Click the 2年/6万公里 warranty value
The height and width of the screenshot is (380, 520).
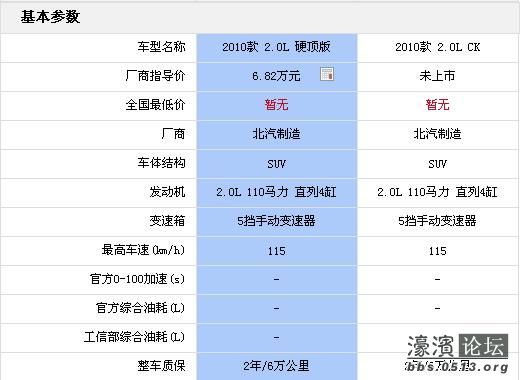pos(276,366)
